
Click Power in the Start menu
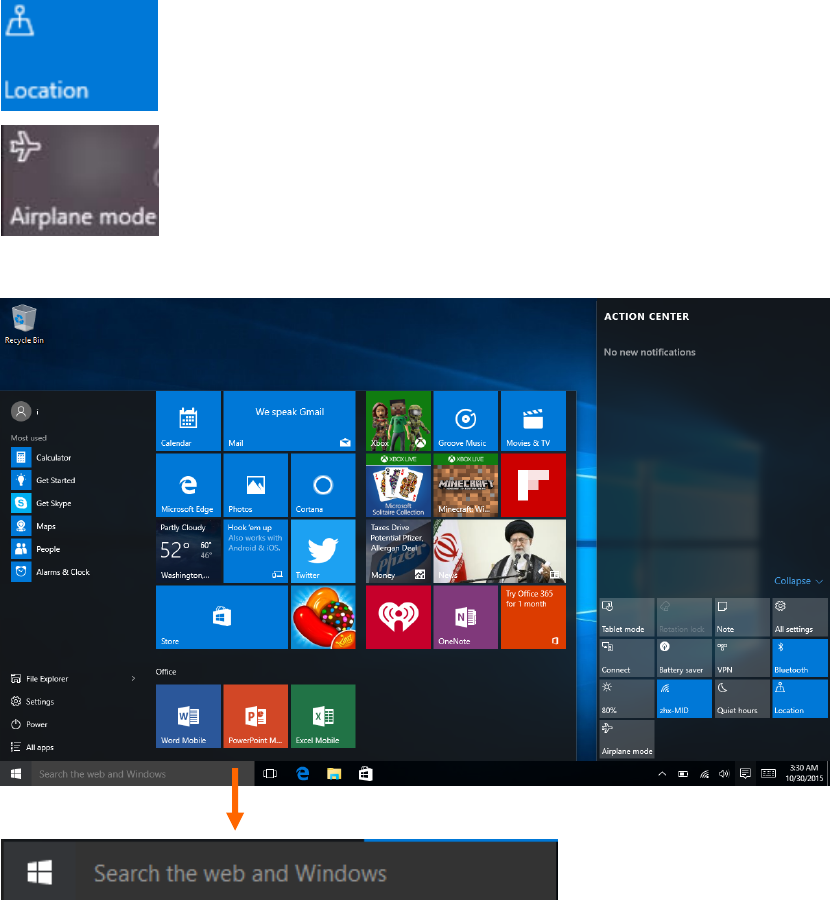pyautogui.click(x=29, y=724)
